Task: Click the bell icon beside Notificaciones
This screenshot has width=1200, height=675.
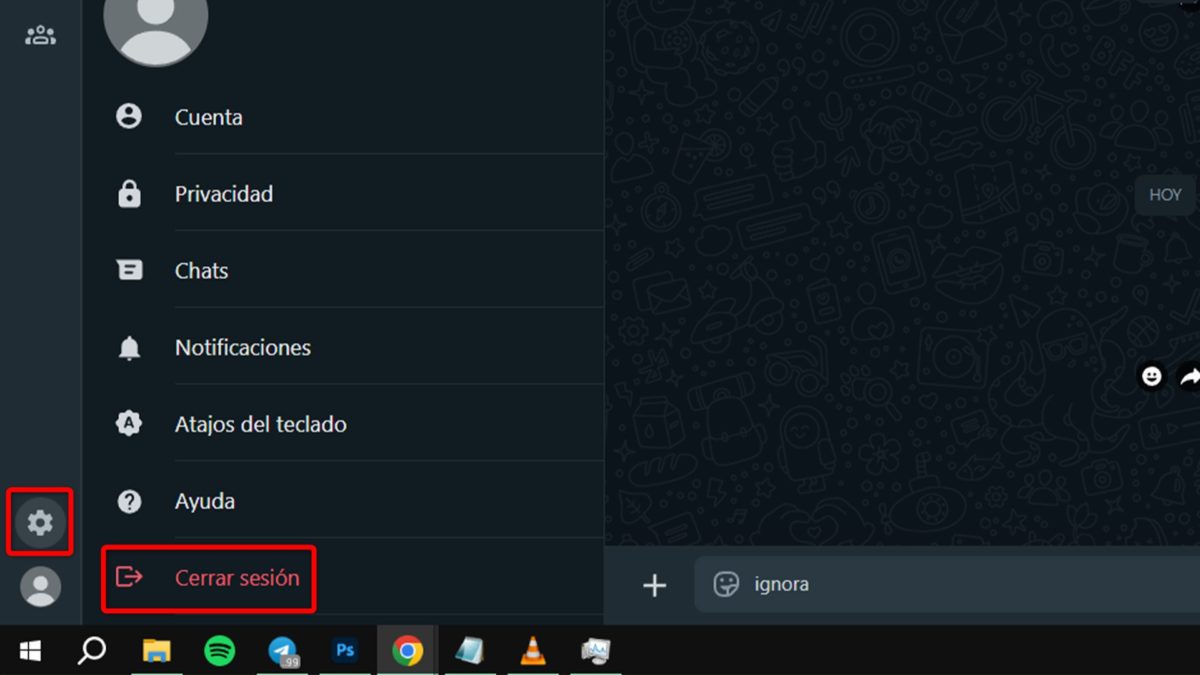Action: tap(129, 348)
